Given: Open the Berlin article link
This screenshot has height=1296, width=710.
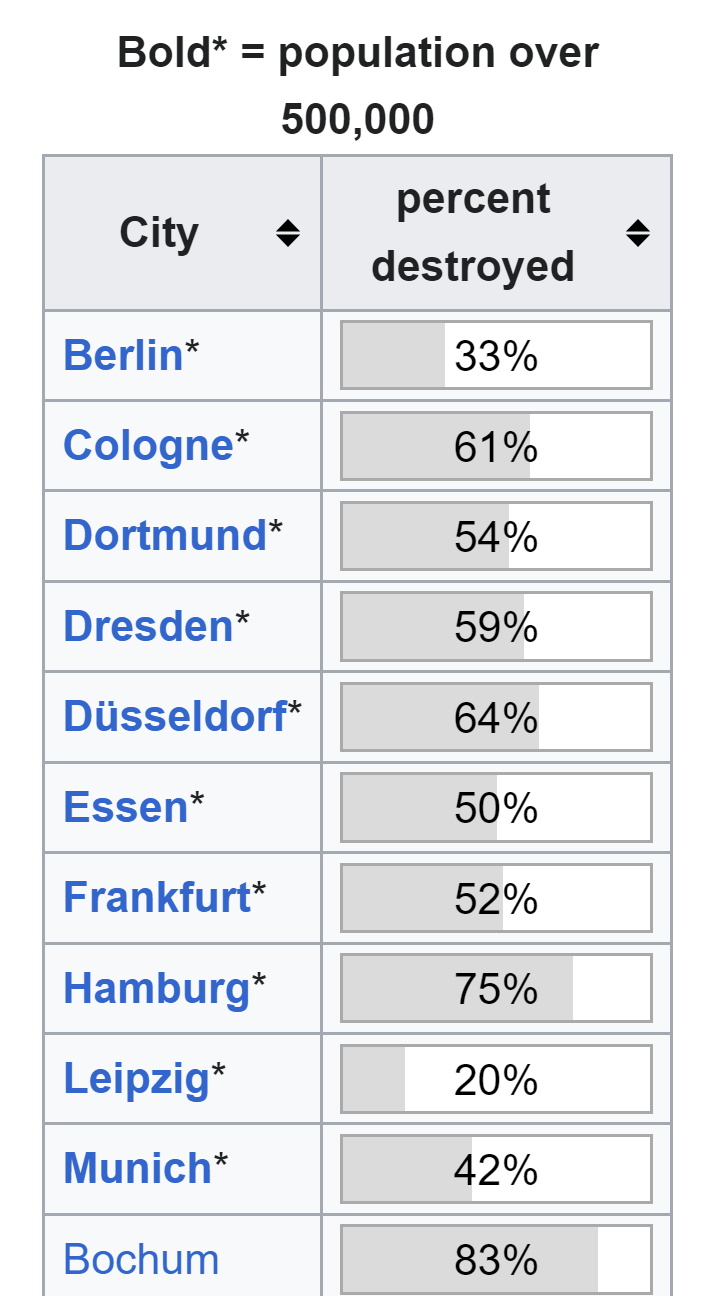Looking at the screenshot, I should tap(123, 355).
